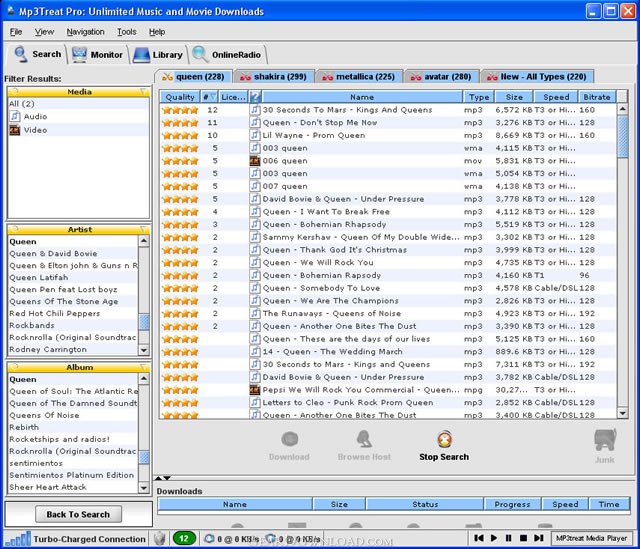Filter results by Video media icon
The width and height of the screenshot is (640, 549).
(15, 130)
